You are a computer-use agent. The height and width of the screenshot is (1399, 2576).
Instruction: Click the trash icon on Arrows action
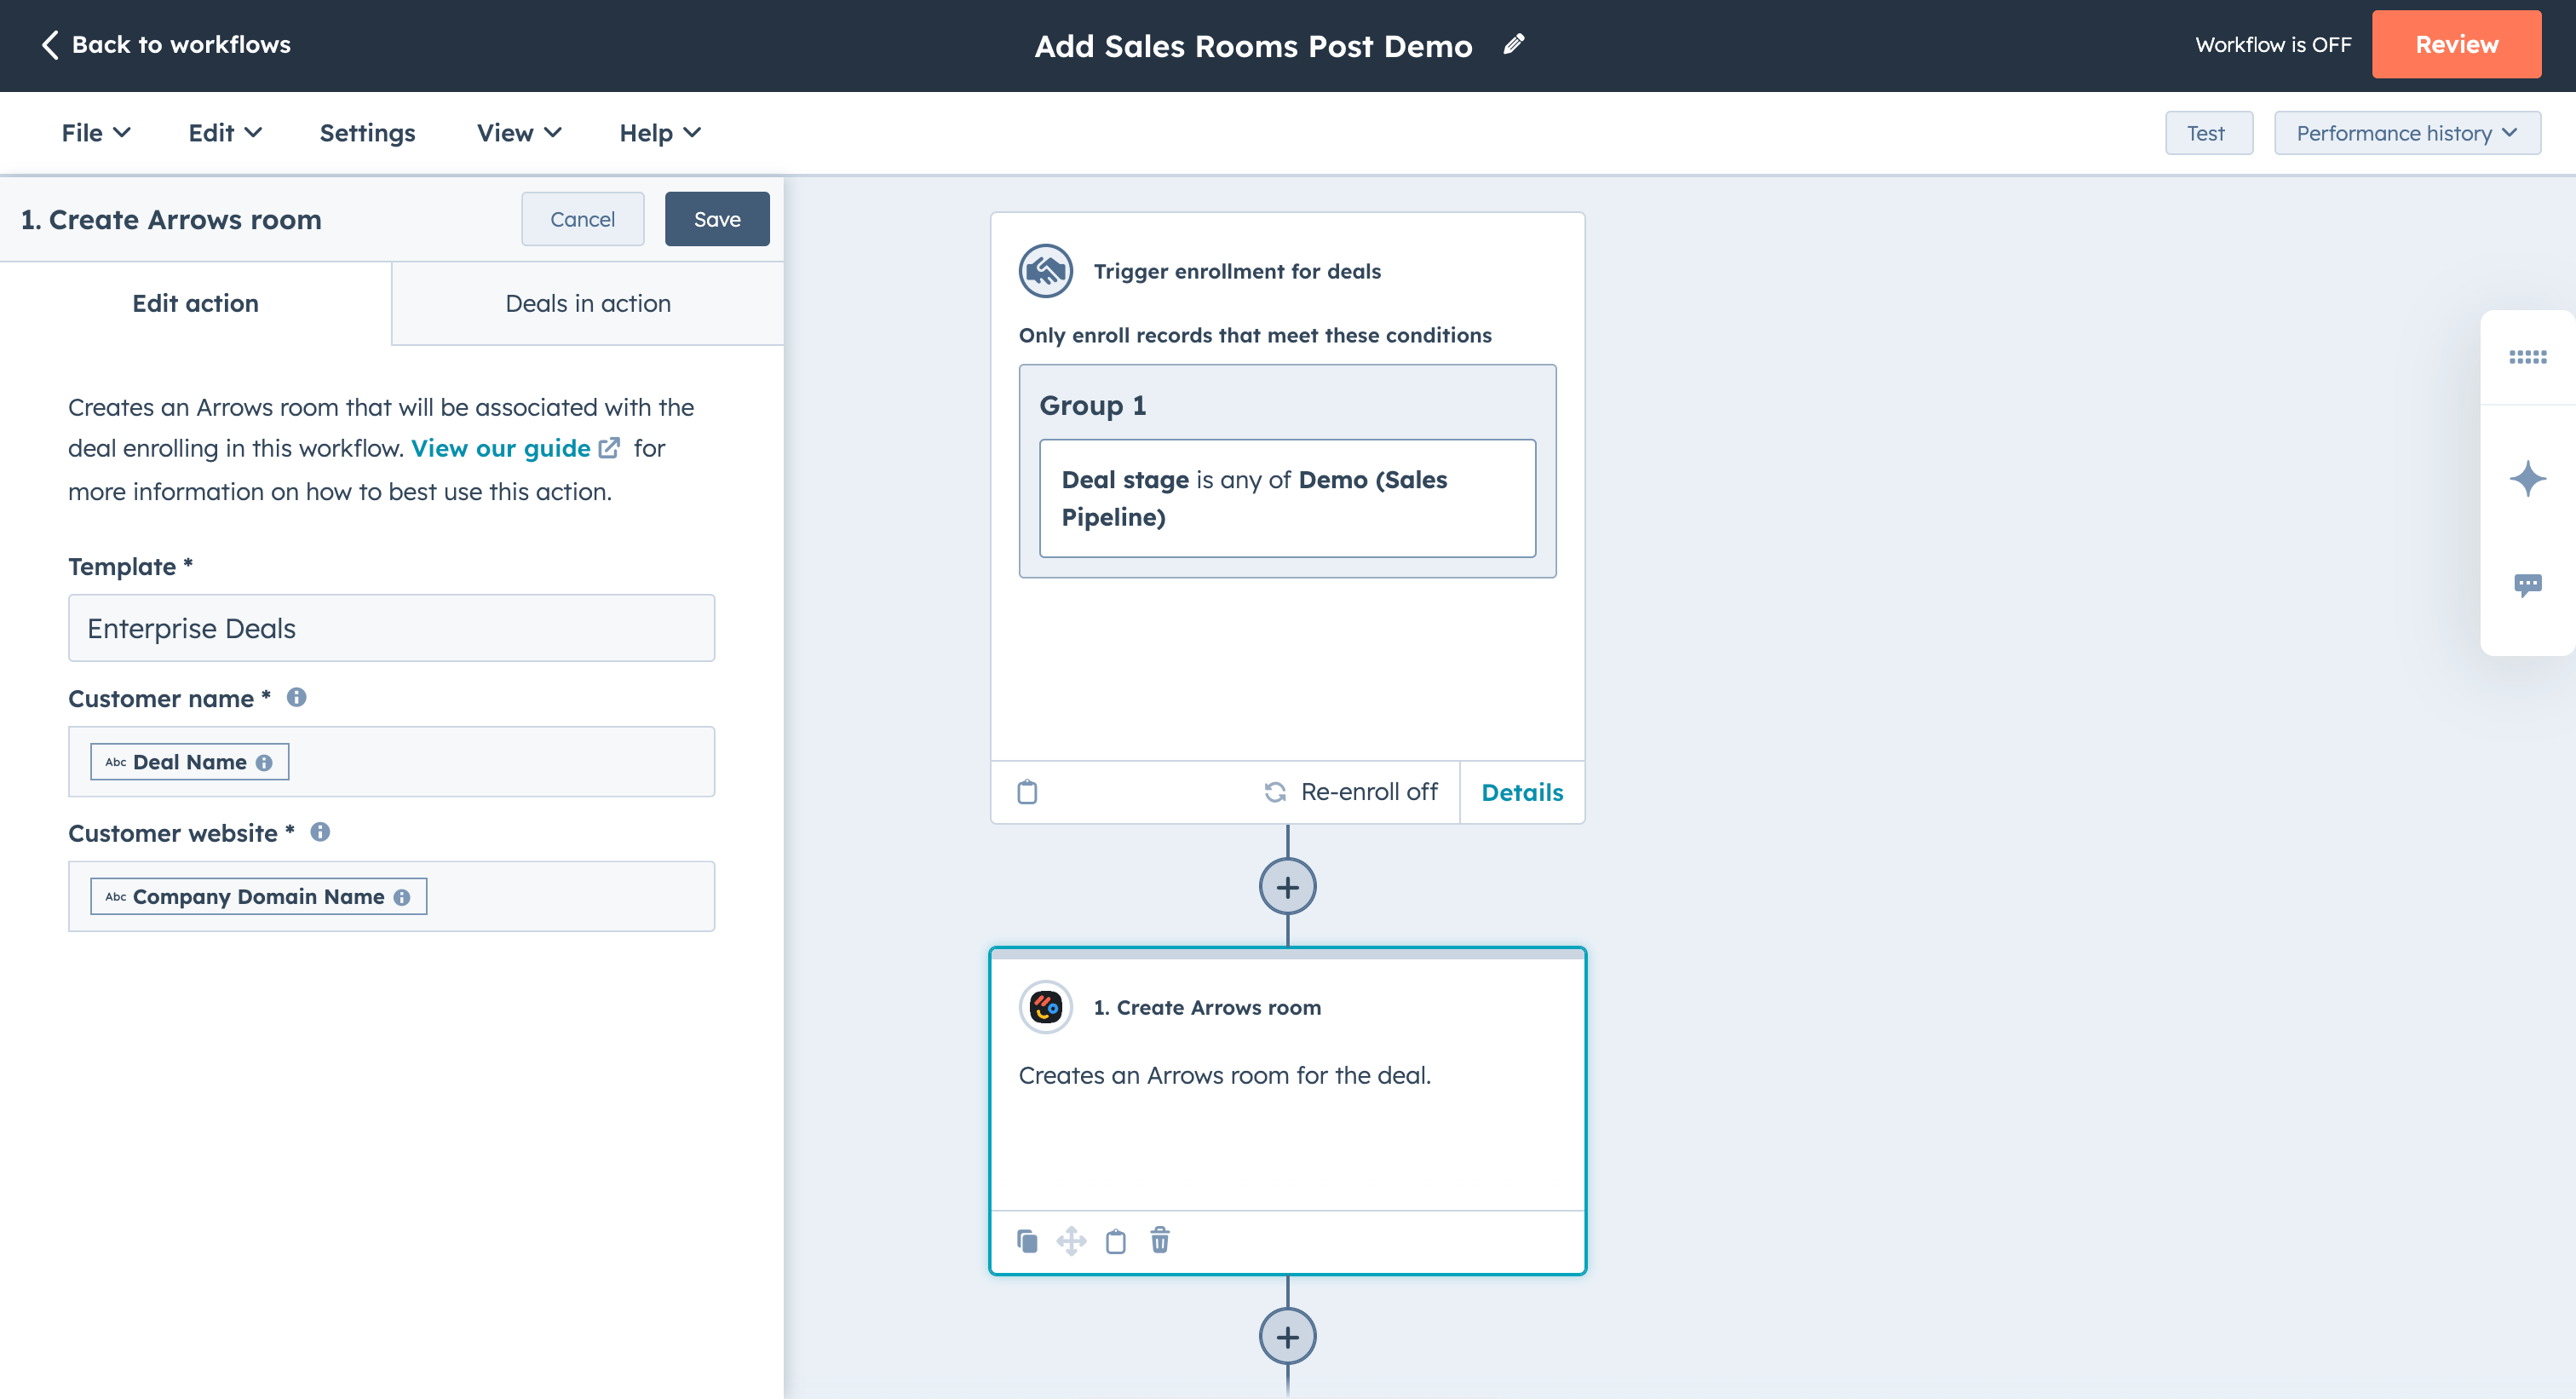[1159, 1241]
